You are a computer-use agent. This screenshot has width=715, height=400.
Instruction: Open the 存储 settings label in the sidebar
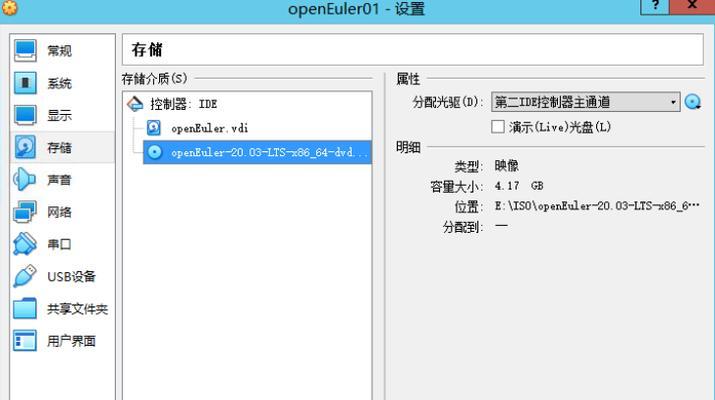coord(60,147)
